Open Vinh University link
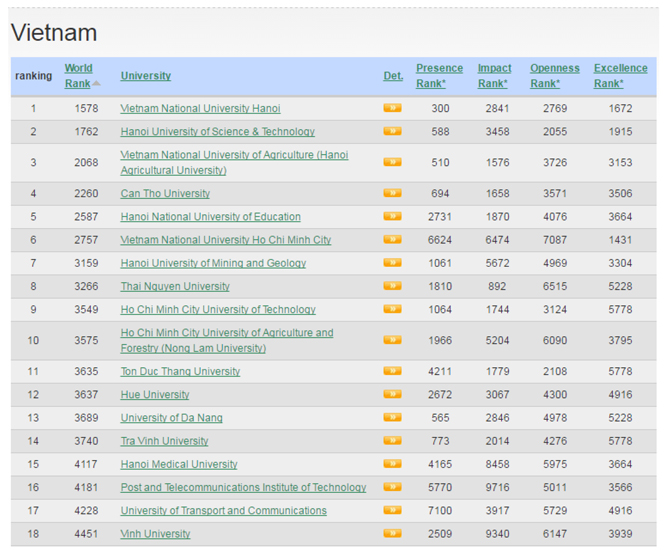 click(x=155, y=534)
